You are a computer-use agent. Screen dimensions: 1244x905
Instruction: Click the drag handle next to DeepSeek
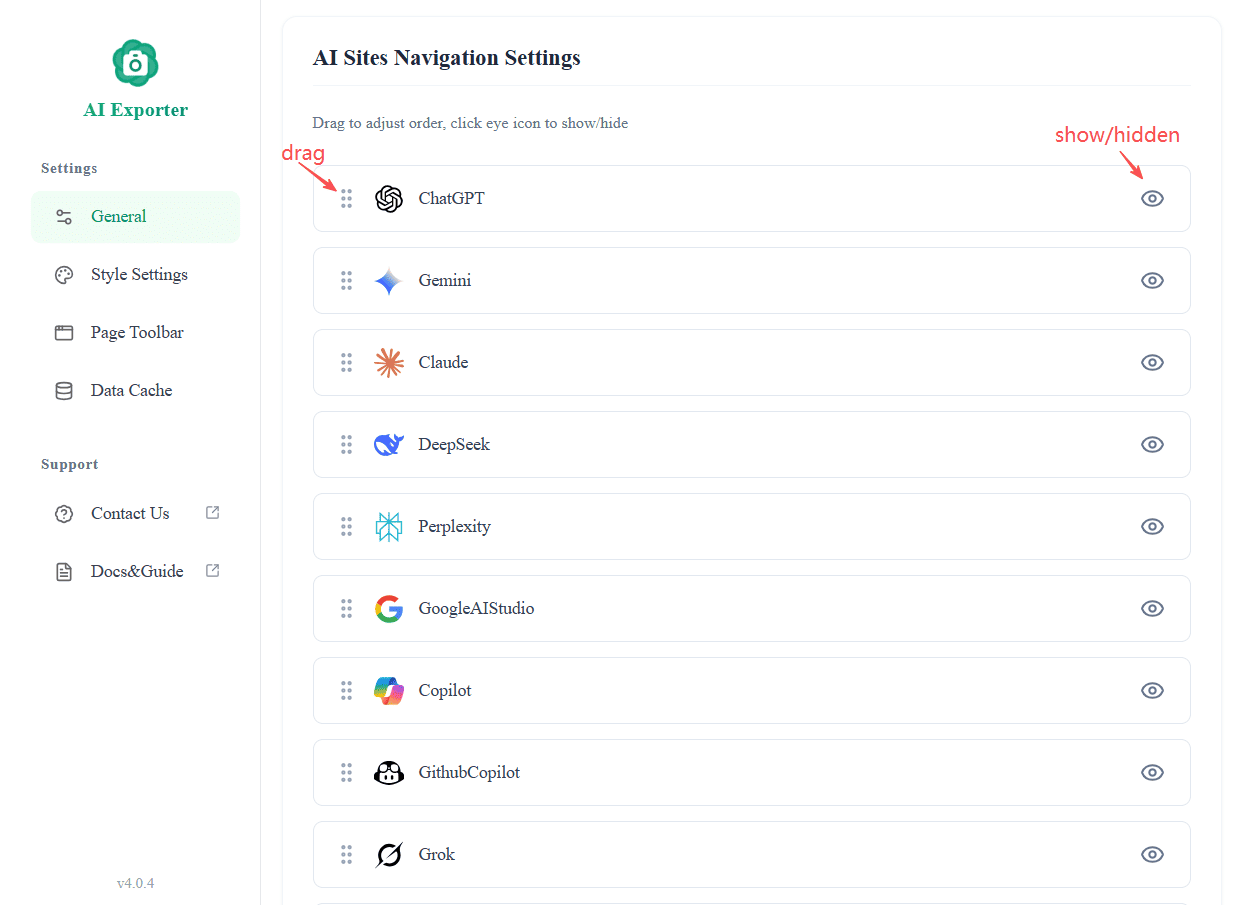347,444
